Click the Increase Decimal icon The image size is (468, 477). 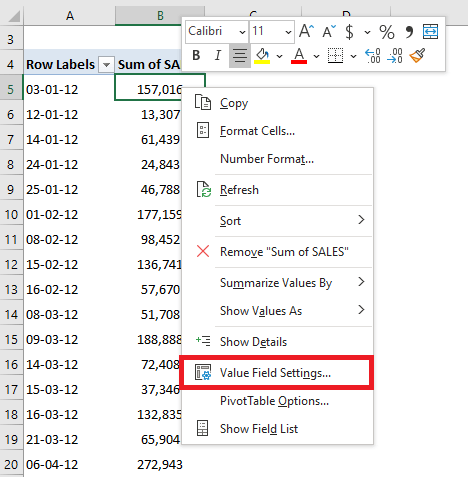pos(373,55)
